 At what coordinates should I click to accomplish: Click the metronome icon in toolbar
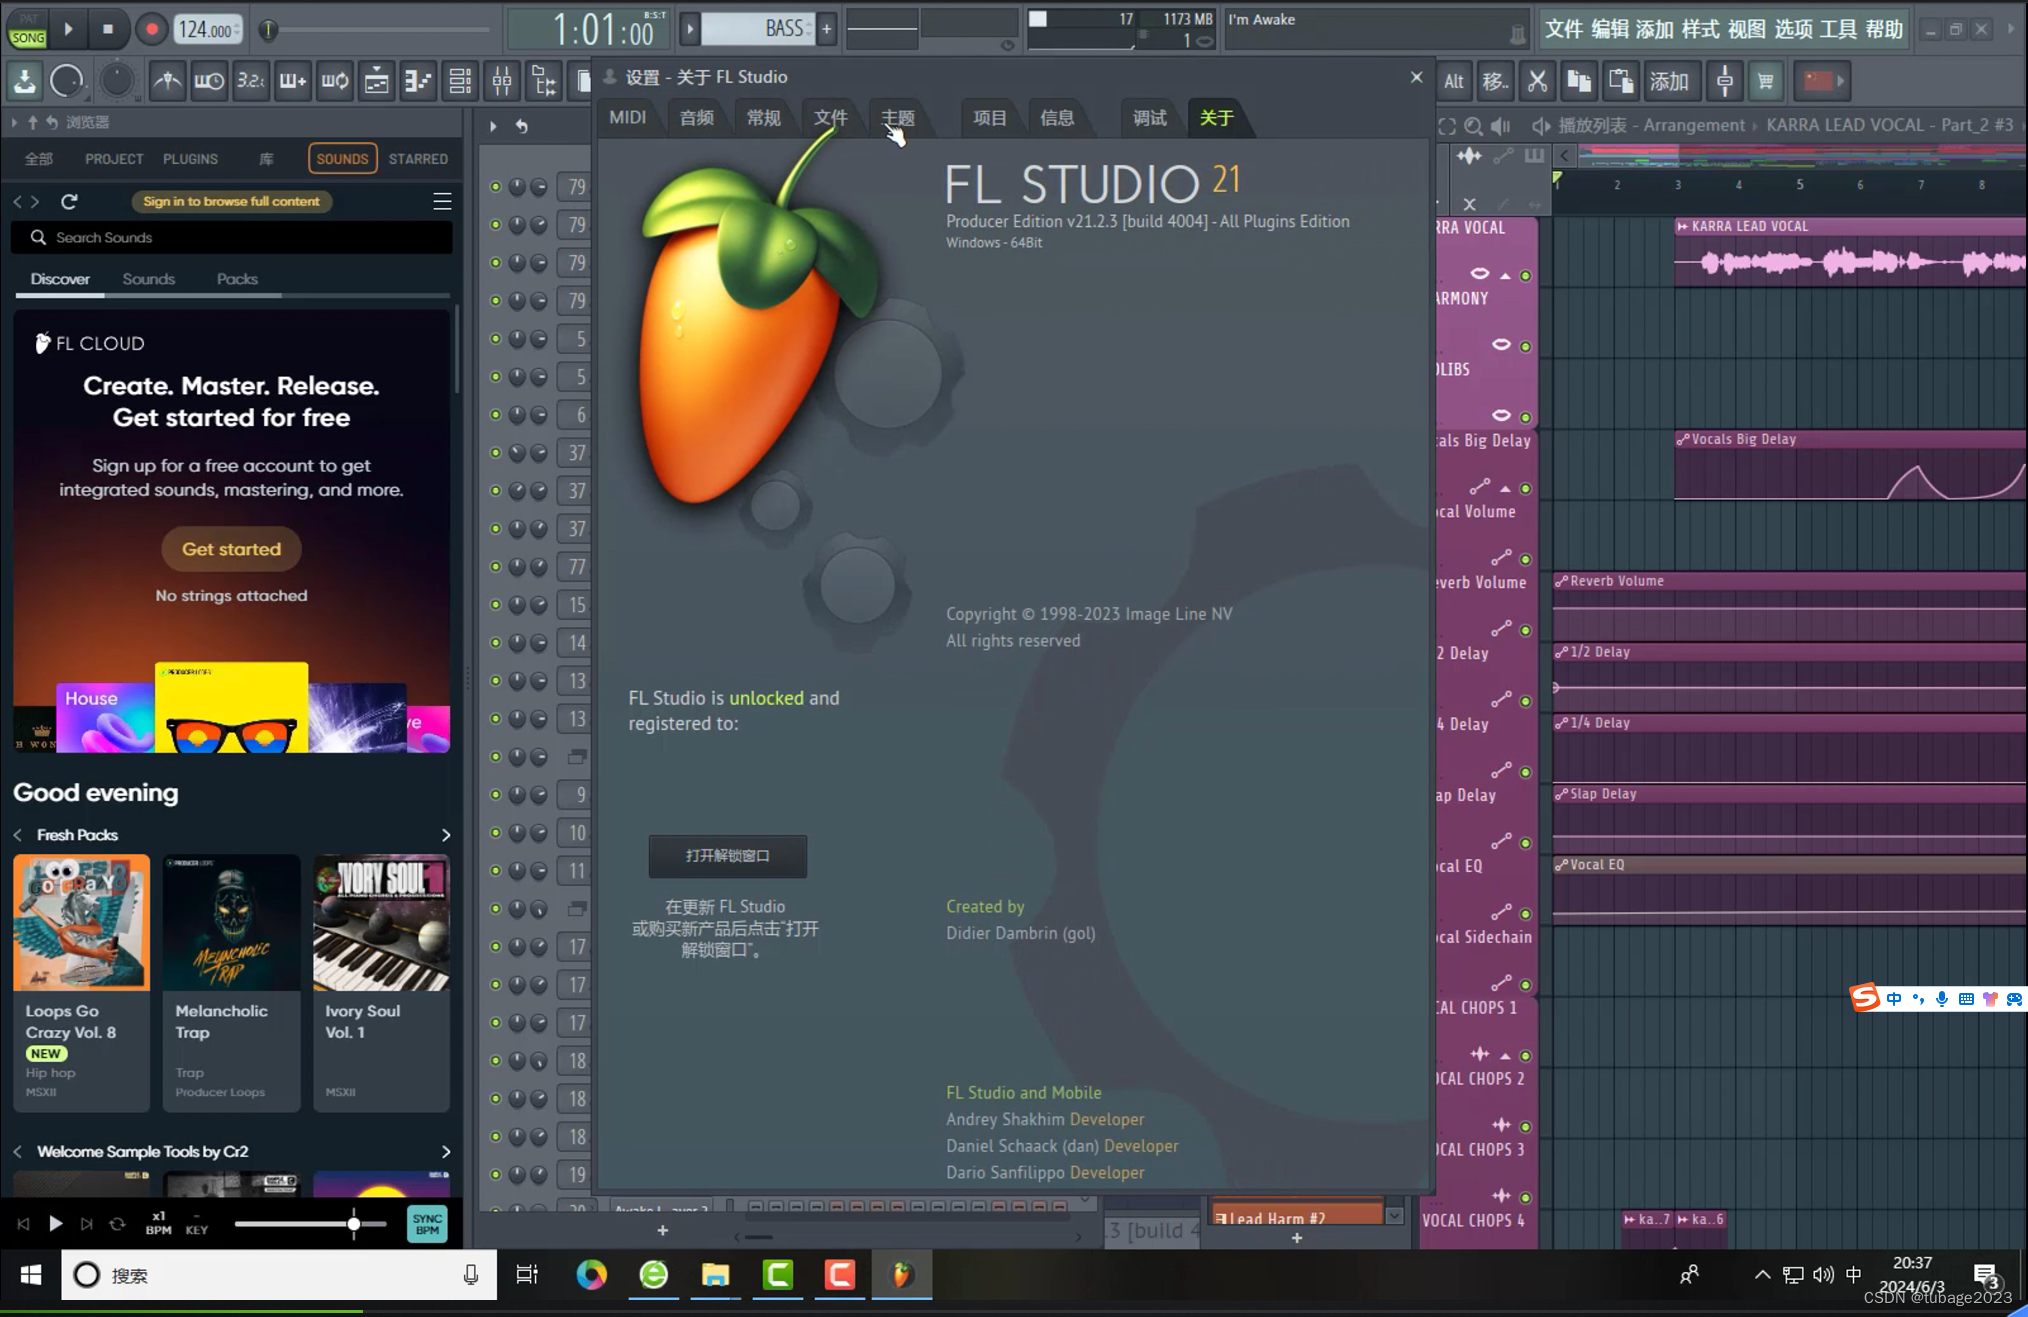[167, 81]
